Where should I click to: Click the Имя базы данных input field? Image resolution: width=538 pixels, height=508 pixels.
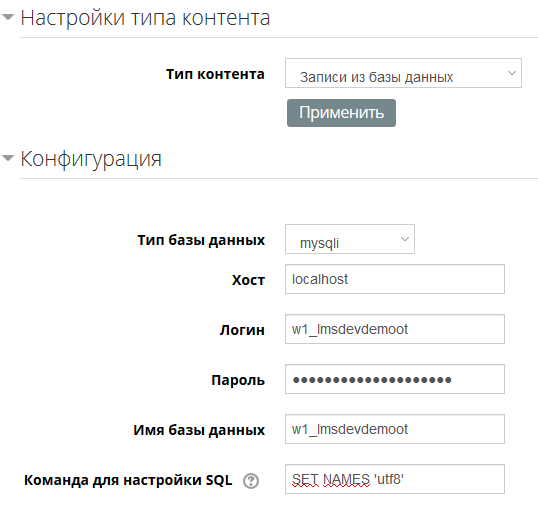pos(395,429)
